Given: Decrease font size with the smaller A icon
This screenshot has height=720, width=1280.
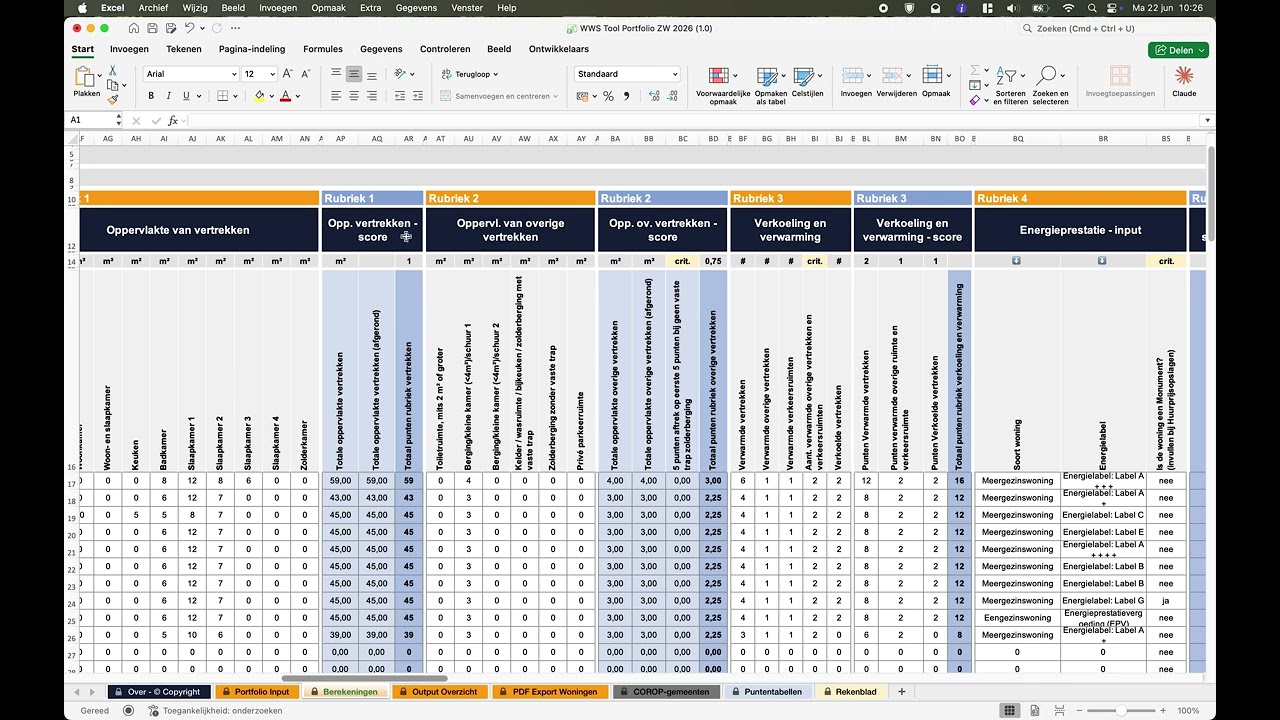Looking at the screenshot, I should 305,74.
